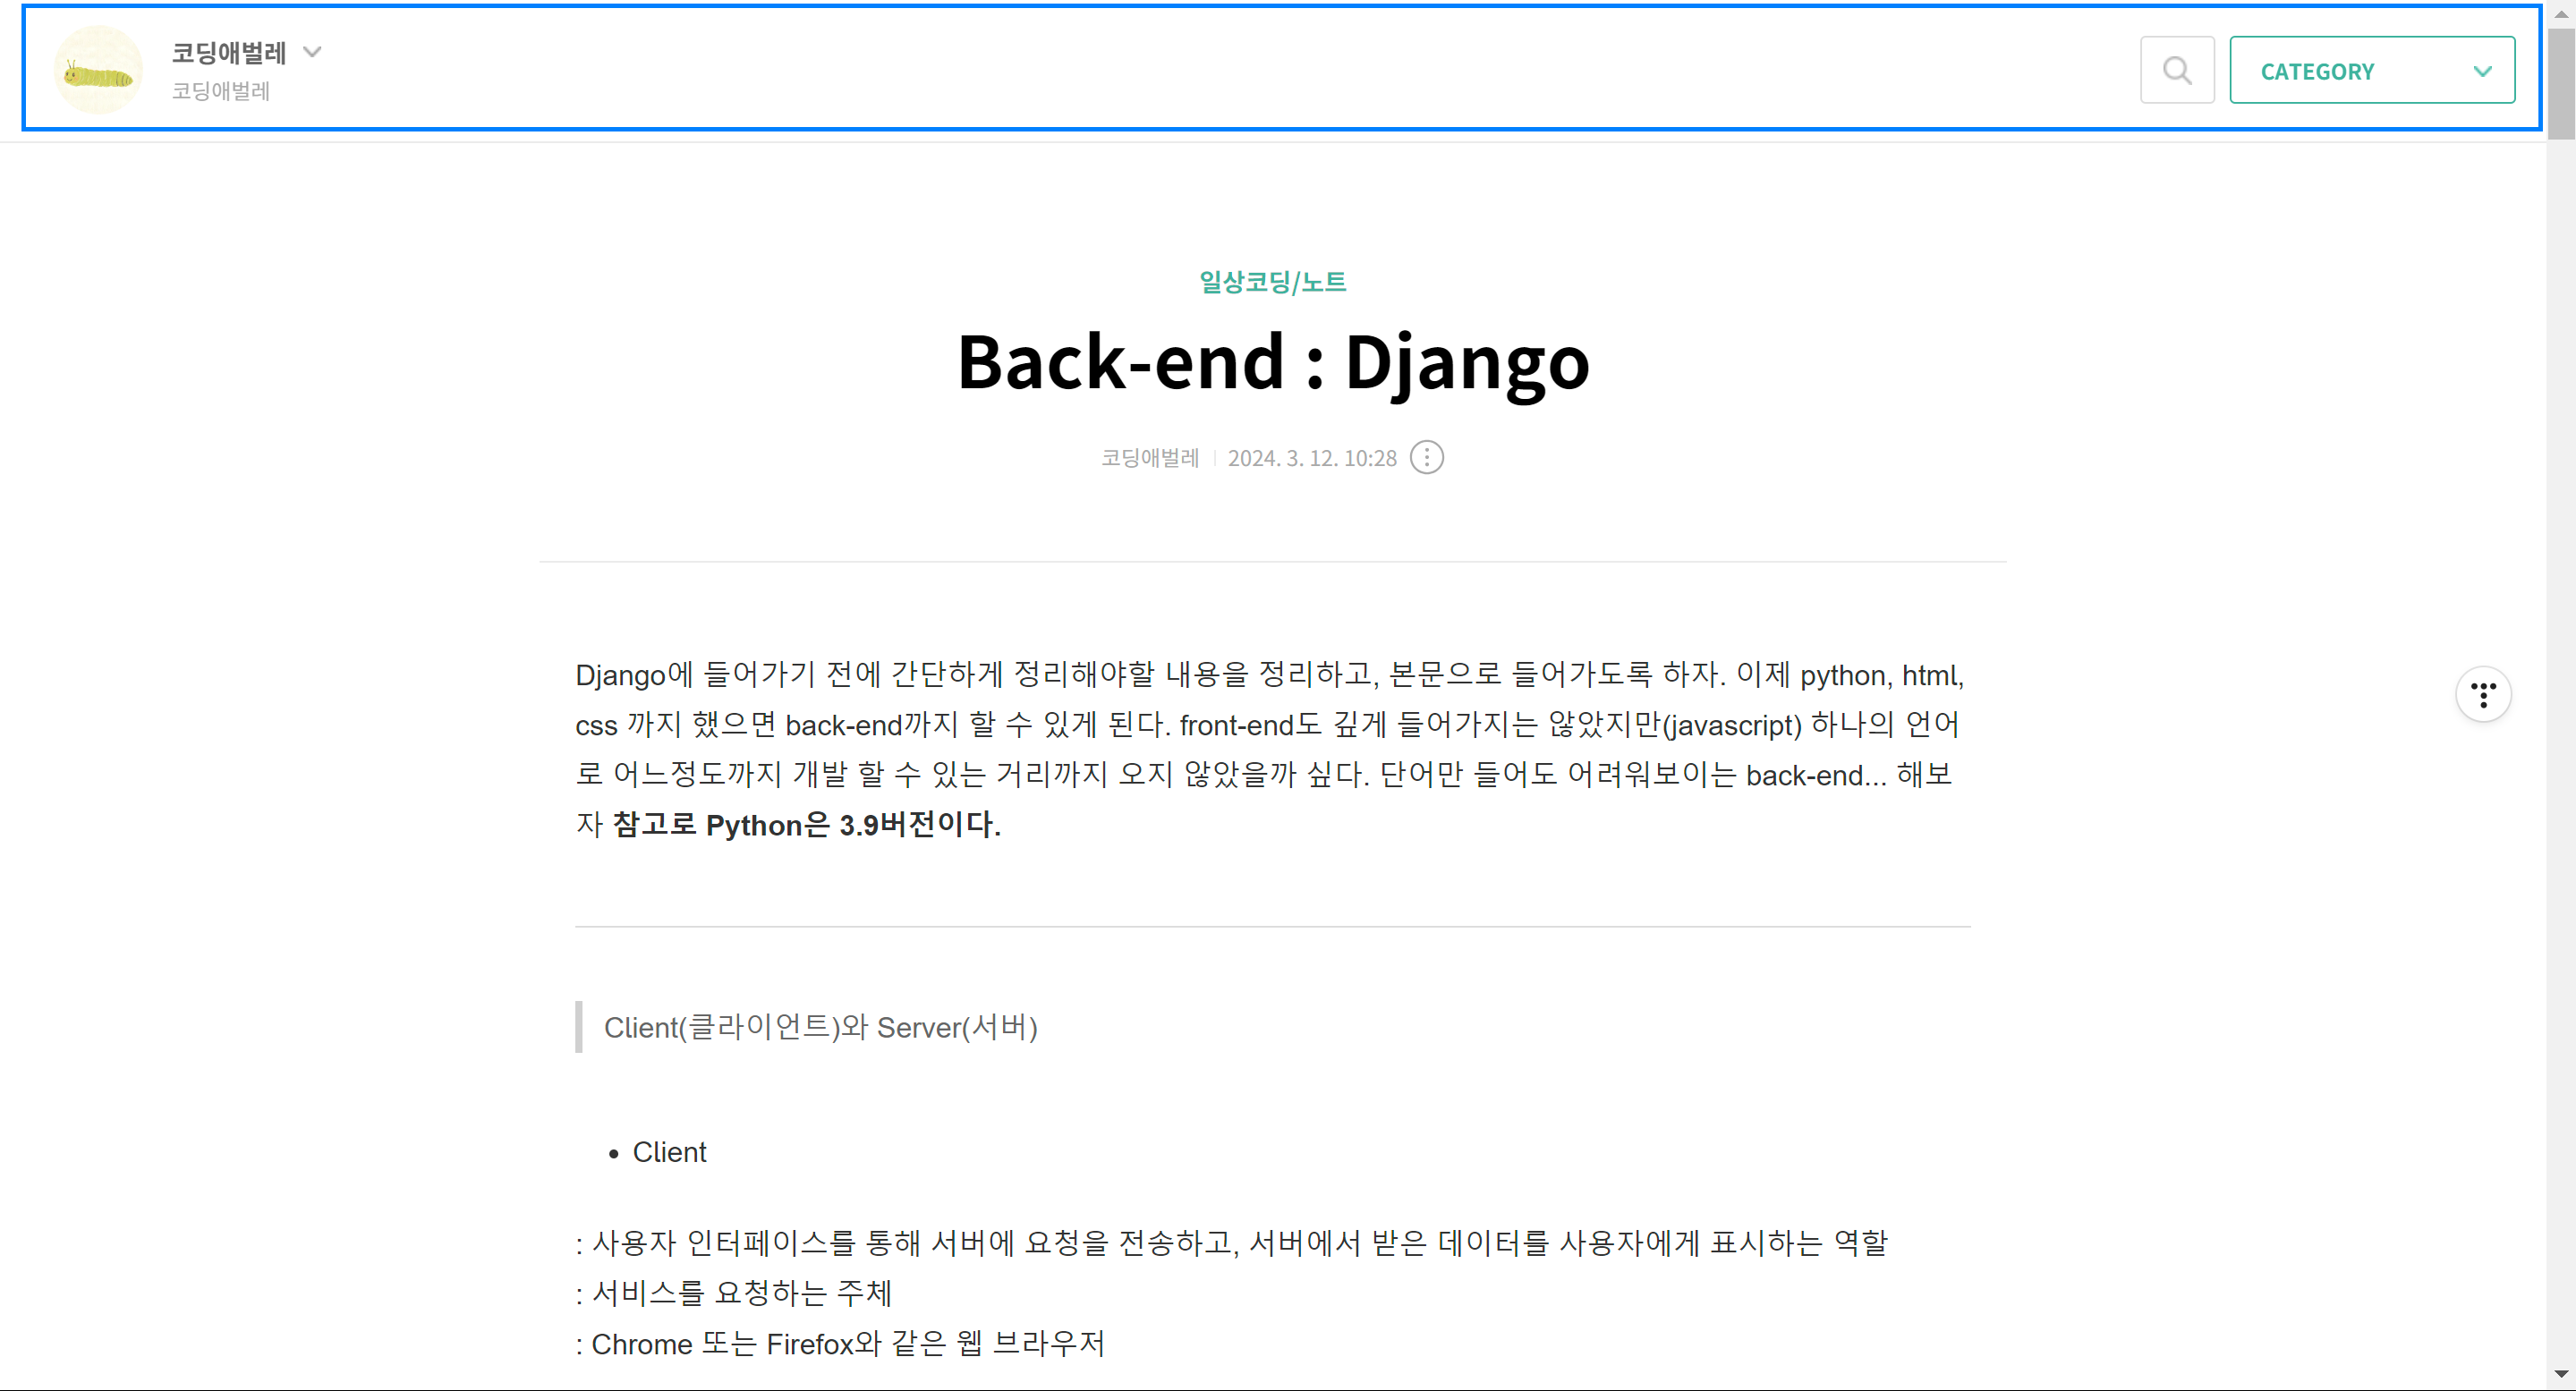
Task: Click the caterpillar blog profile image
Action: 98,71
